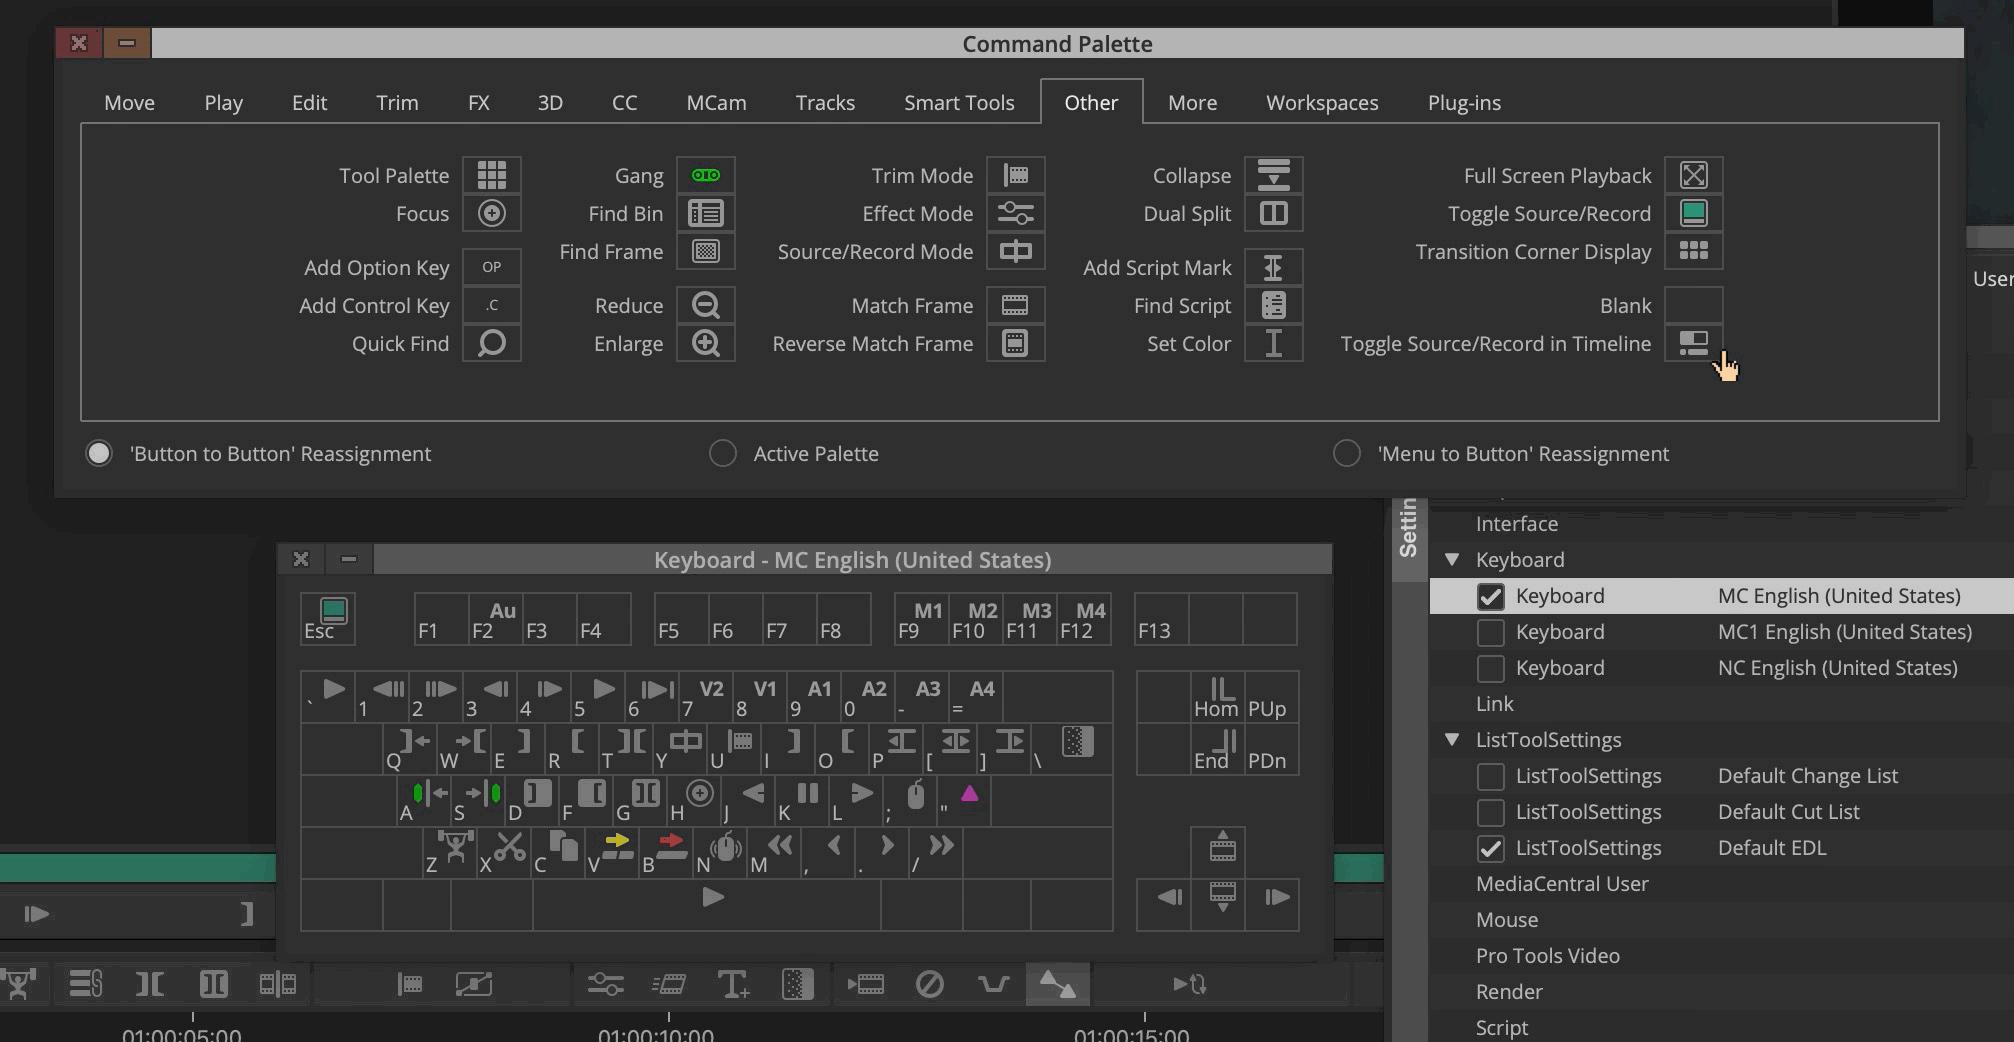This screenshot has width=2014, height=1042.
Task: Collapse the ListToolSettings group
Action: tap(1452, 740)
